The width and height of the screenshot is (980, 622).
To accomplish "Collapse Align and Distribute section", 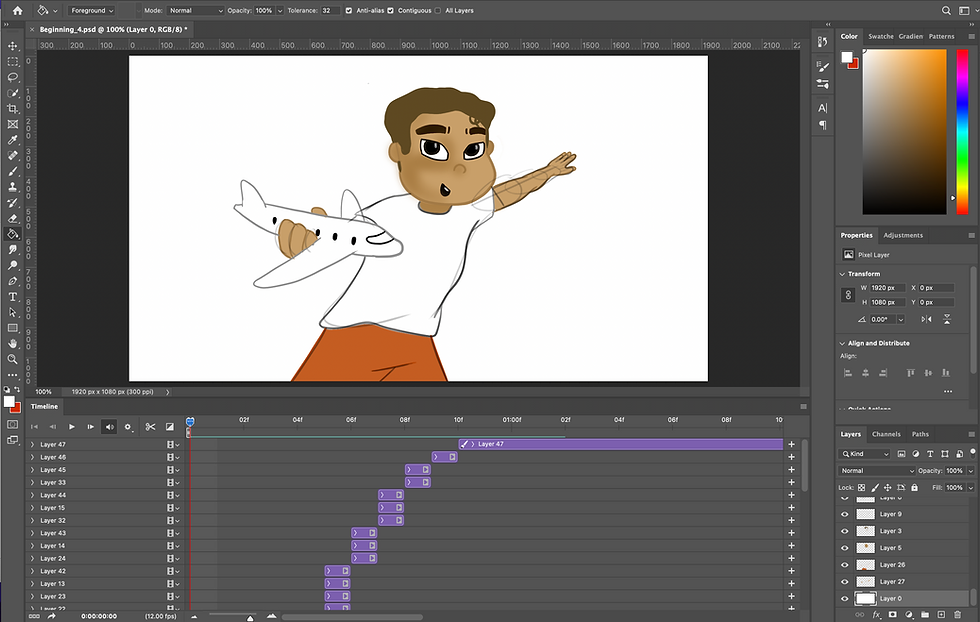I will point(842,344).
